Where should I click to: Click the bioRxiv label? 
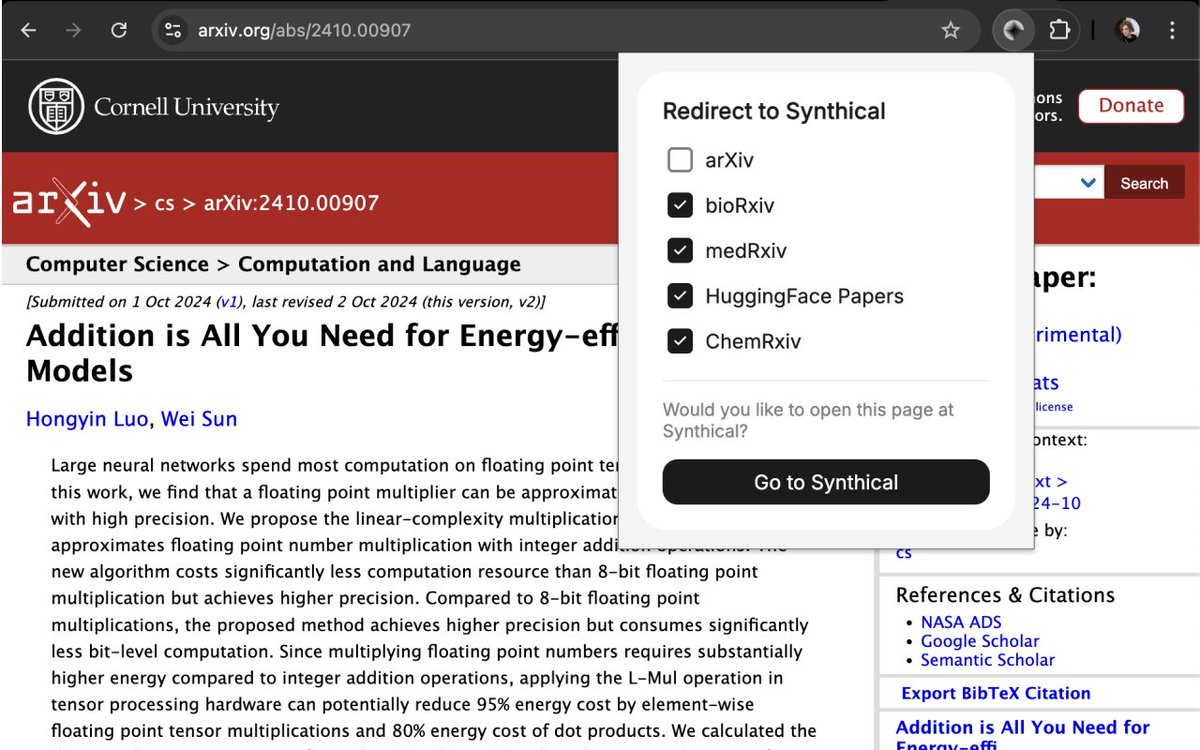coord(740,206)
